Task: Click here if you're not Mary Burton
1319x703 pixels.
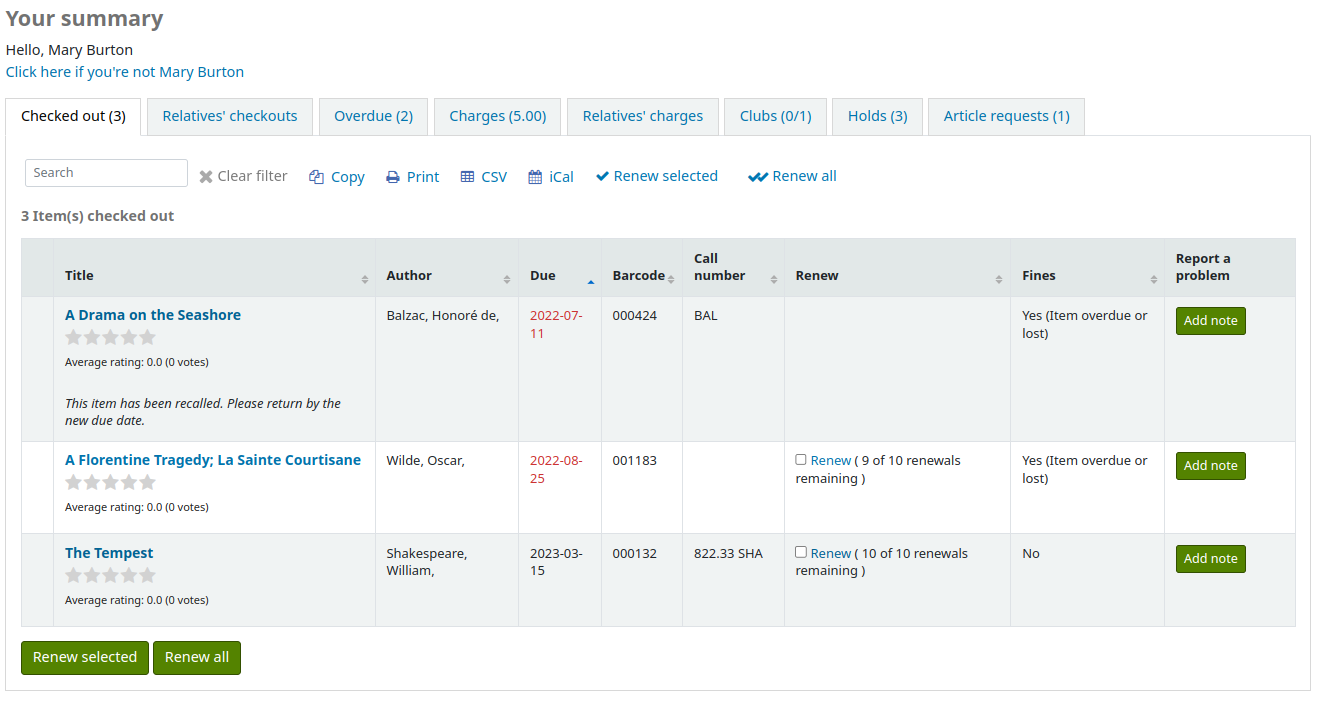Action: pyautogui.click(x=124, y=71)
